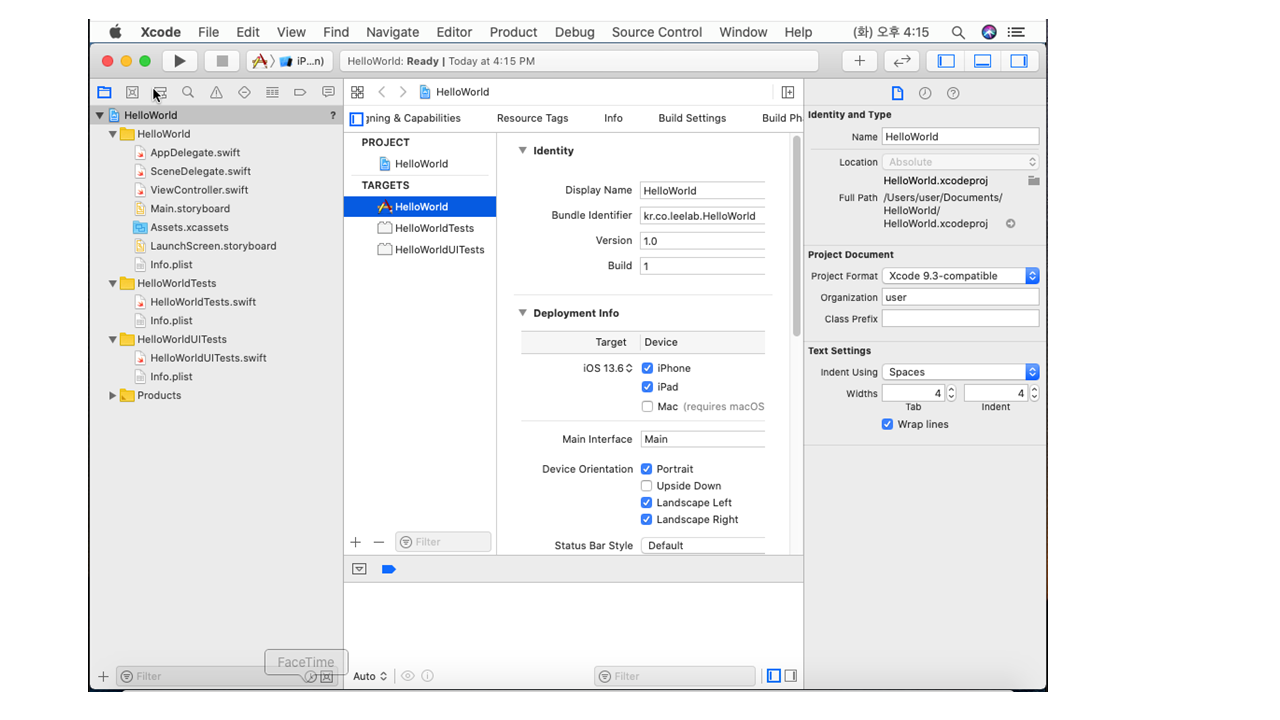This screenshot has height=720, width=1280.
Task: Toggle the debug area panel button
Action: pos(982,61)
